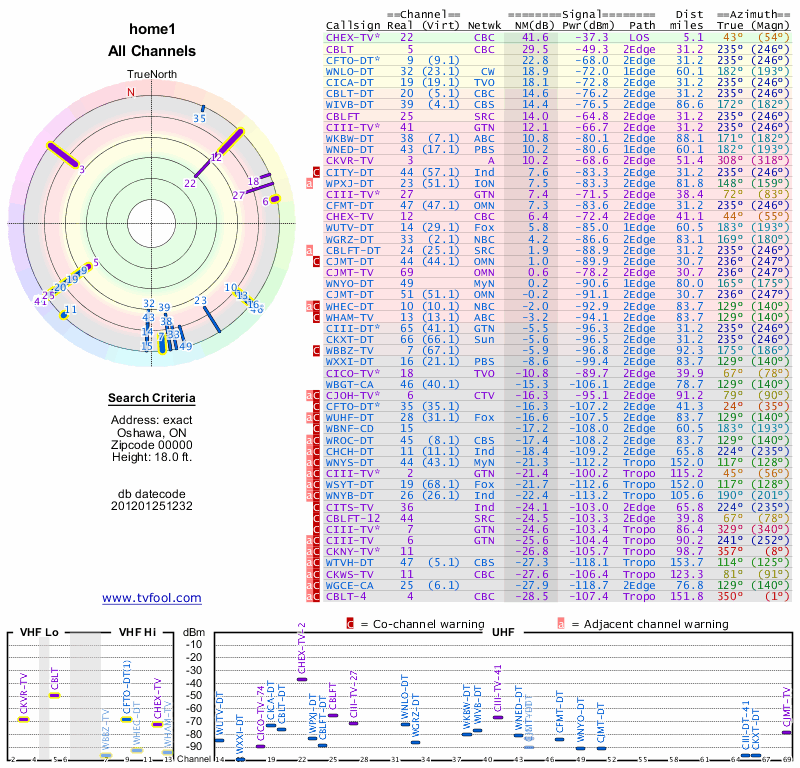Click the VHF Hi band label
This screenshot has height=768, width=800.
click(137, 632)
